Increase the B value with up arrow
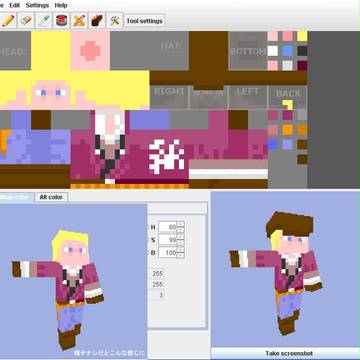This screenshot has width=360, height=360. [x=180, y=250]
